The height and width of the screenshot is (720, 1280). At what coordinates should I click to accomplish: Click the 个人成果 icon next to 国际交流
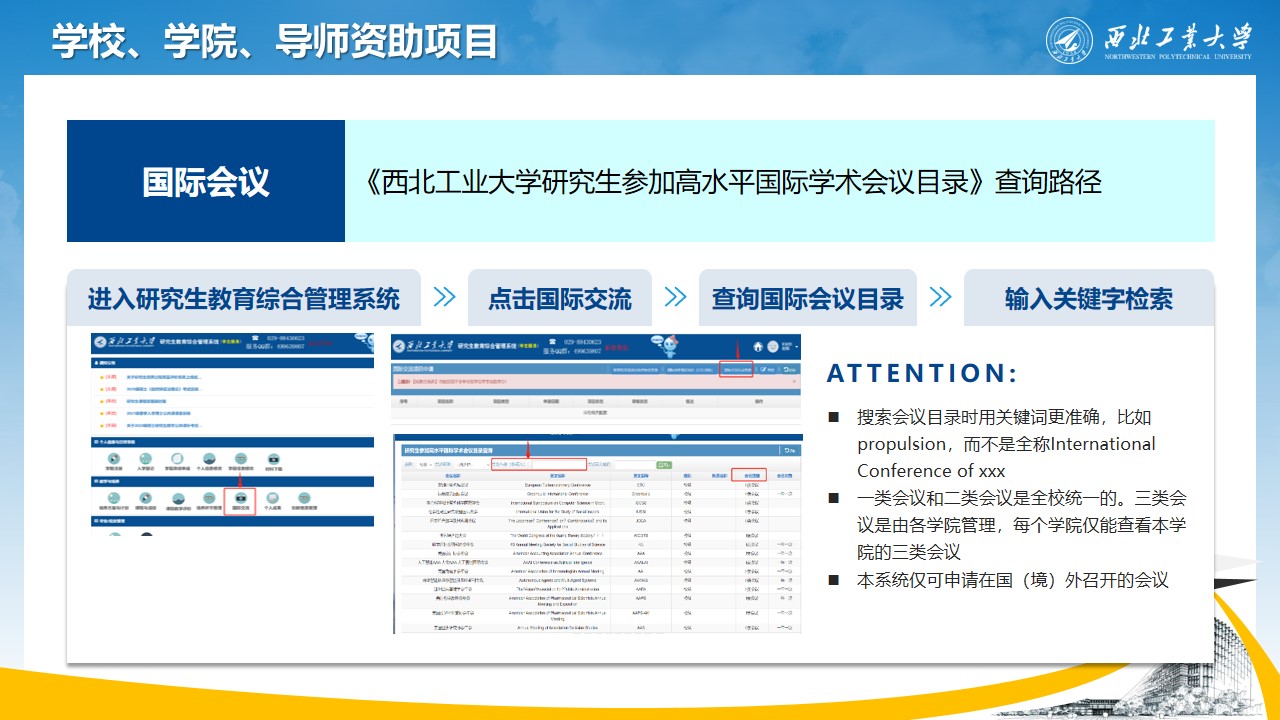pos(272,501)
